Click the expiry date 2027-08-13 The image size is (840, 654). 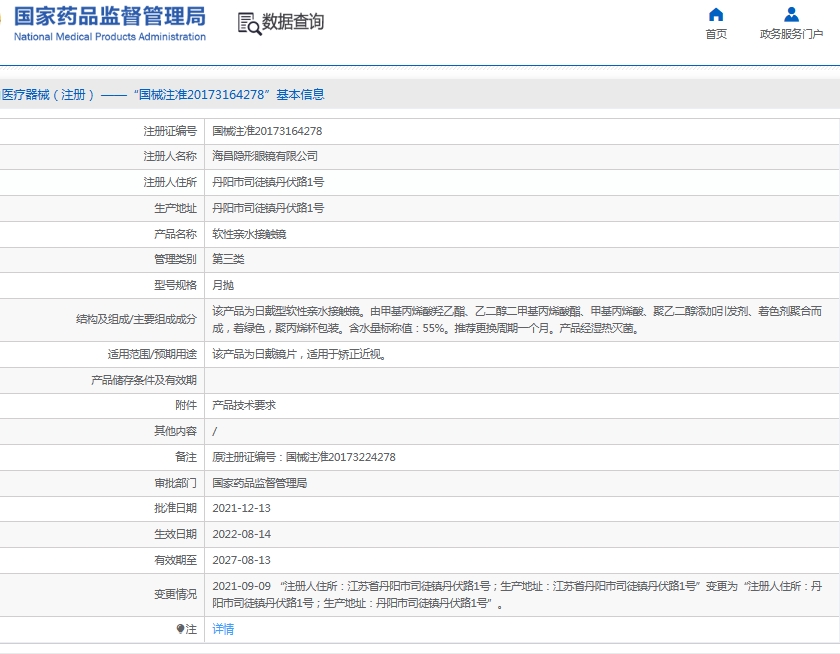(x=242, y=560)
